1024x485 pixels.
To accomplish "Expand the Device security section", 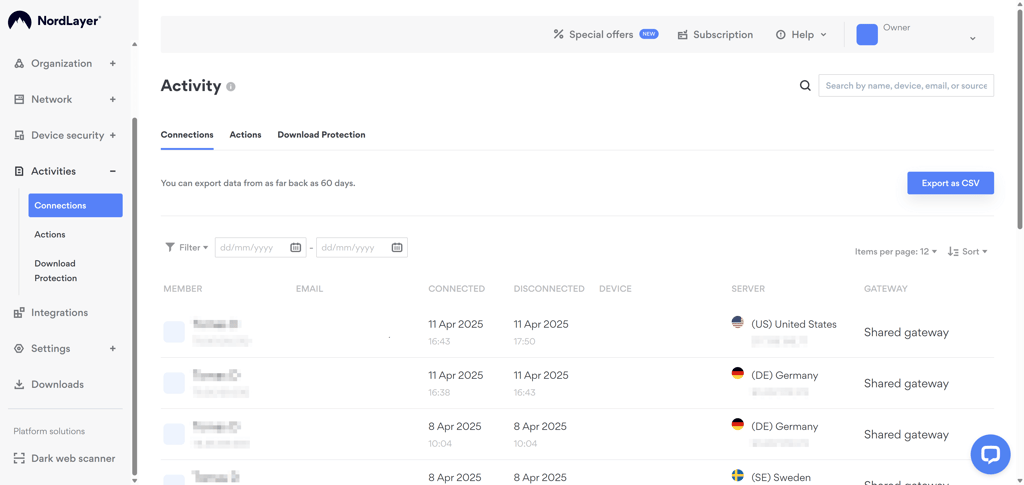I will (112, 135).
